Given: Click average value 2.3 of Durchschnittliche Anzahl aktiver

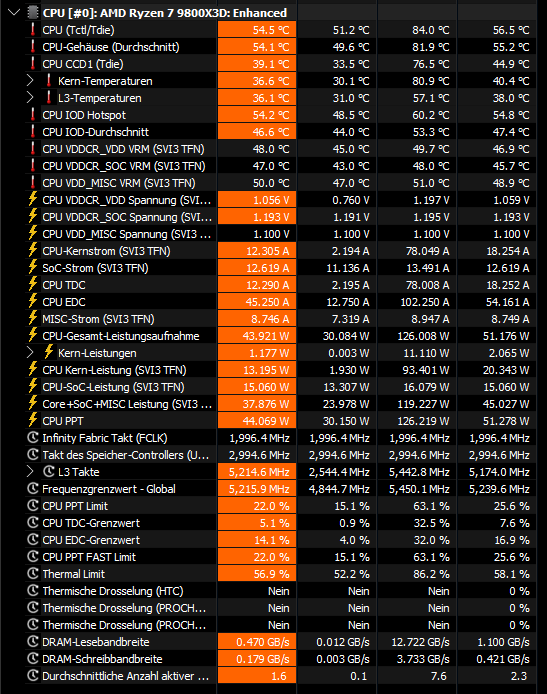Looking at the screenshot, I should coord(519,676).
